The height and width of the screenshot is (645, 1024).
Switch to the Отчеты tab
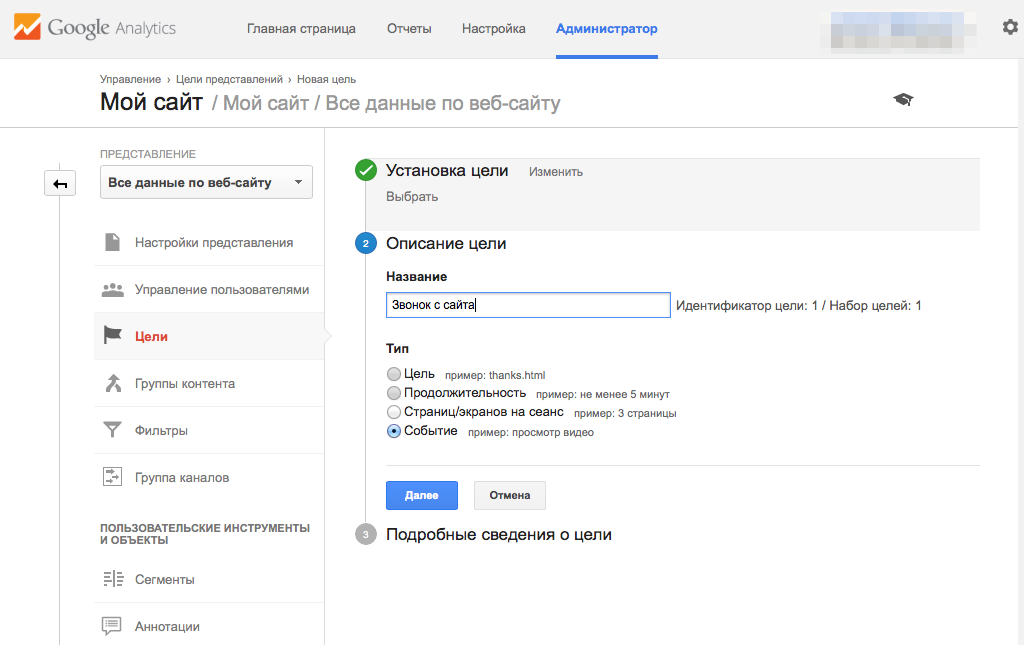point(409,29)
